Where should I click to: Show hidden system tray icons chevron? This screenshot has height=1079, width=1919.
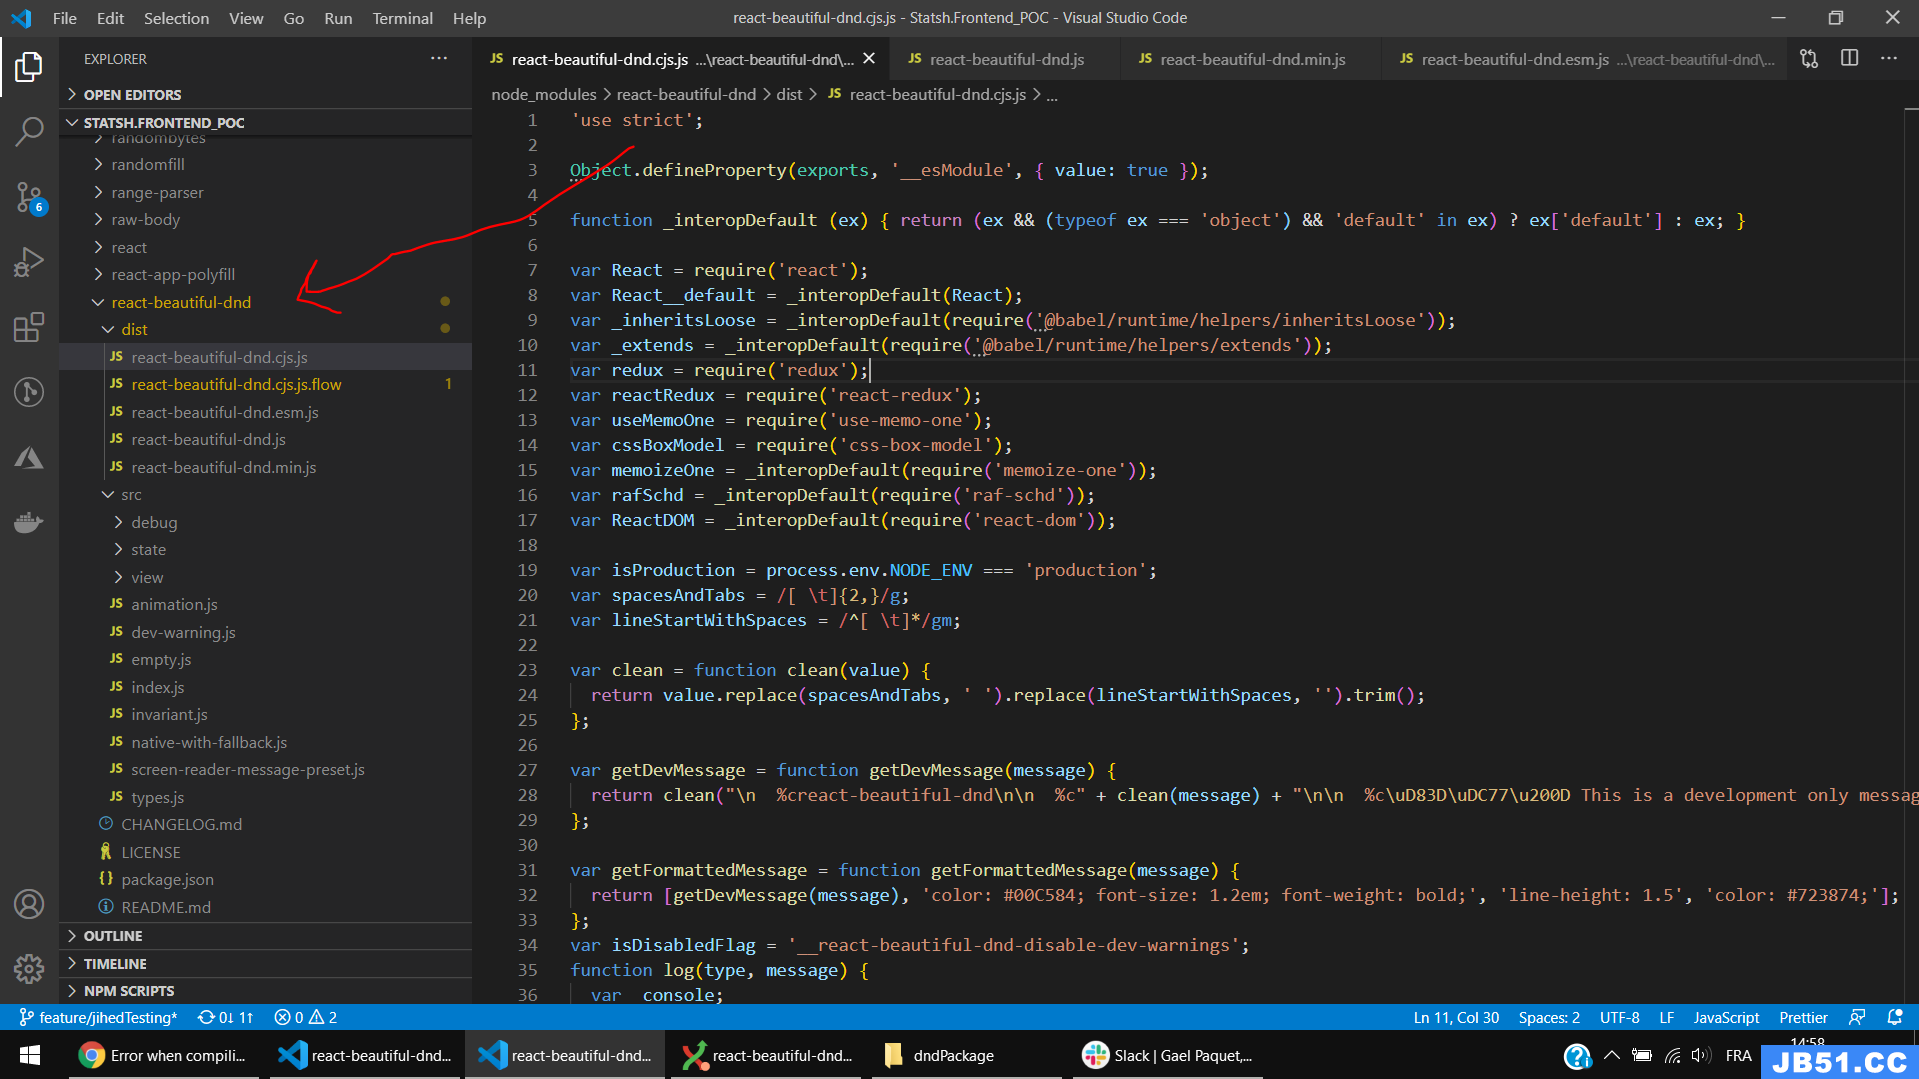point(1611,1055)
